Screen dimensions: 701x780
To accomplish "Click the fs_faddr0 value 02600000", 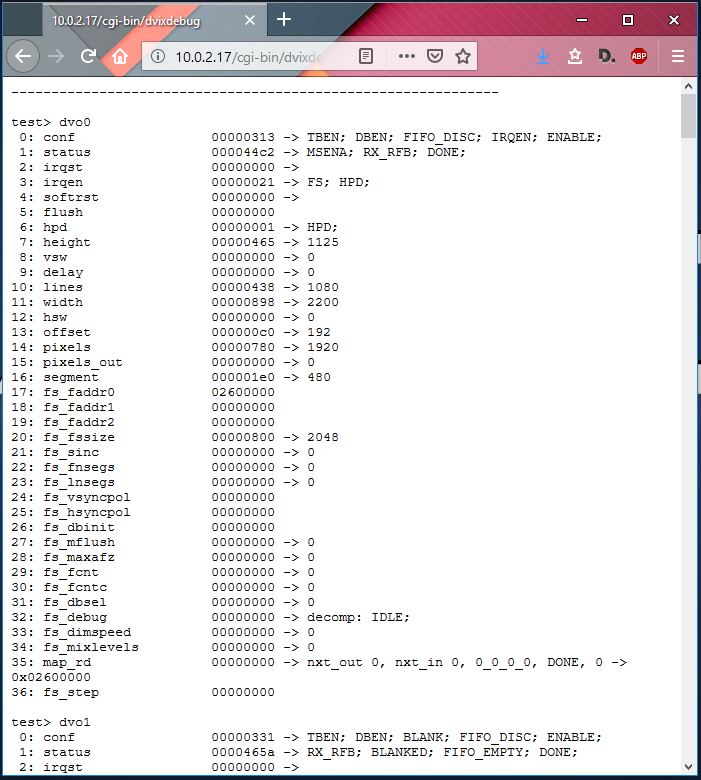I will (243, 392).
